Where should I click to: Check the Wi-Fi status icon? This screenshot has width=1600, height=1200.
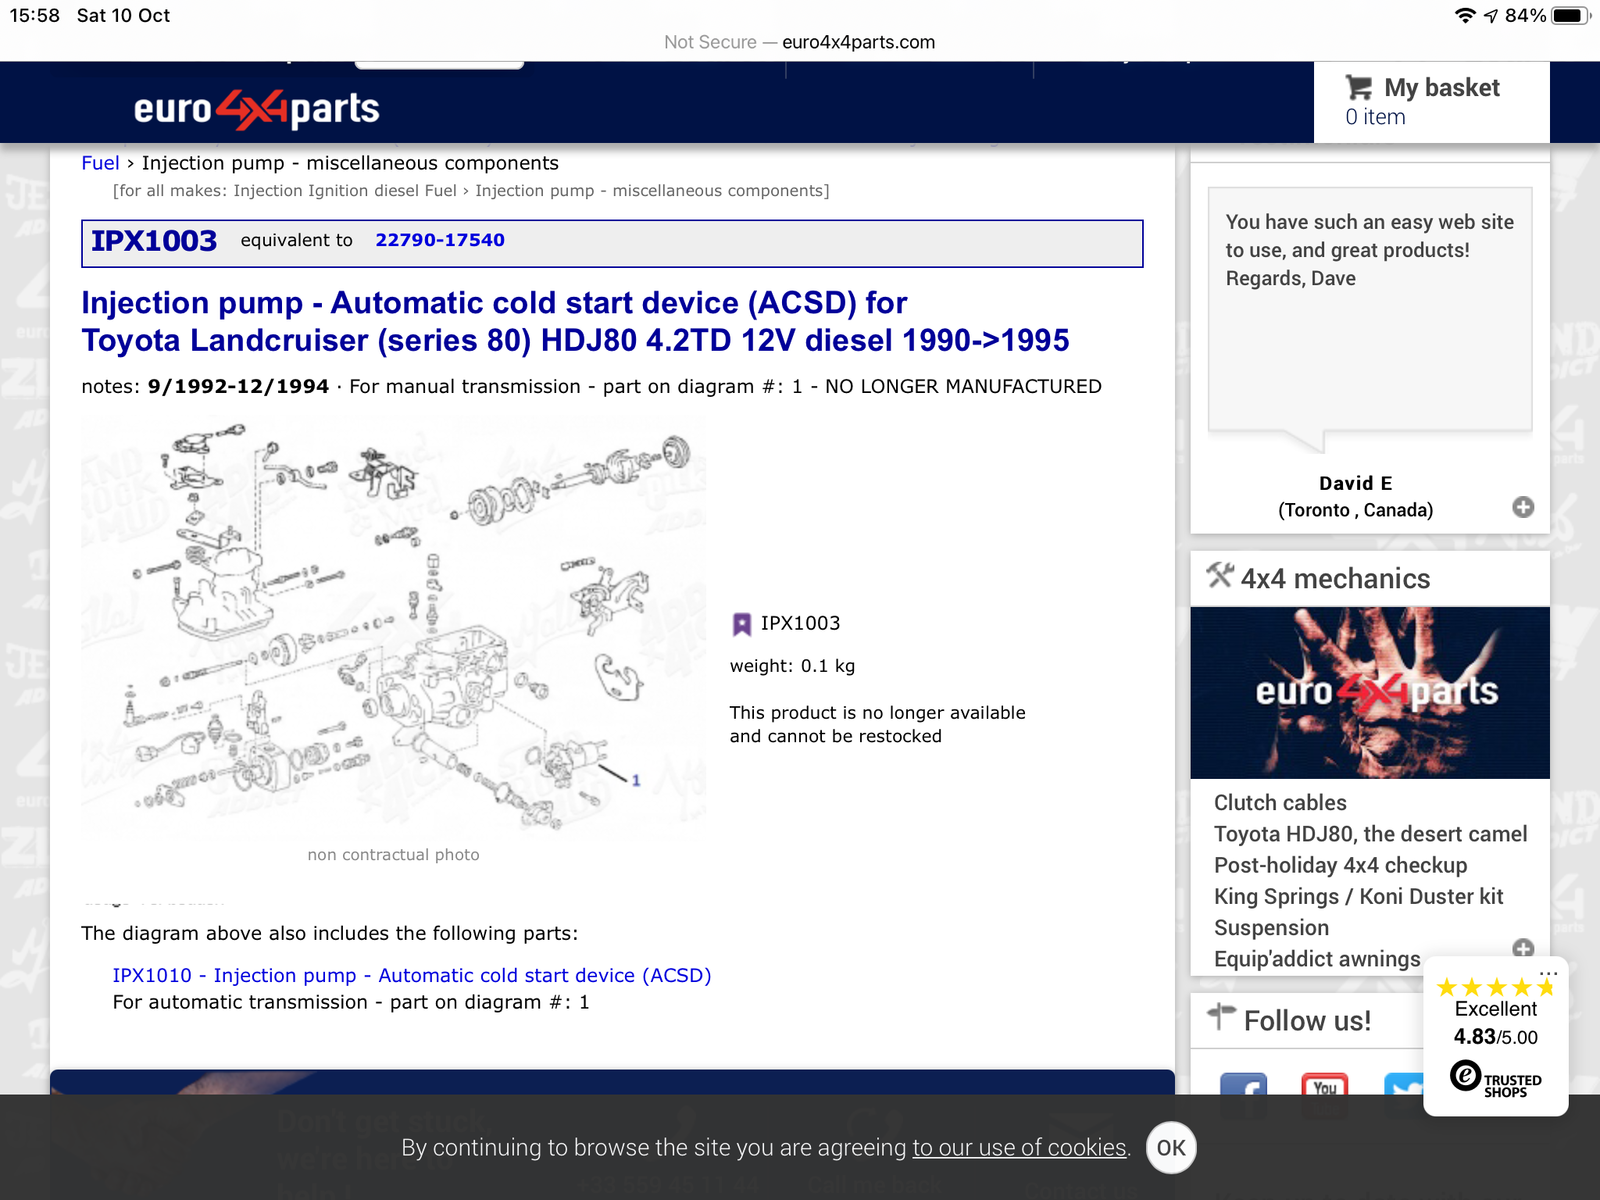coord(1465,15)
